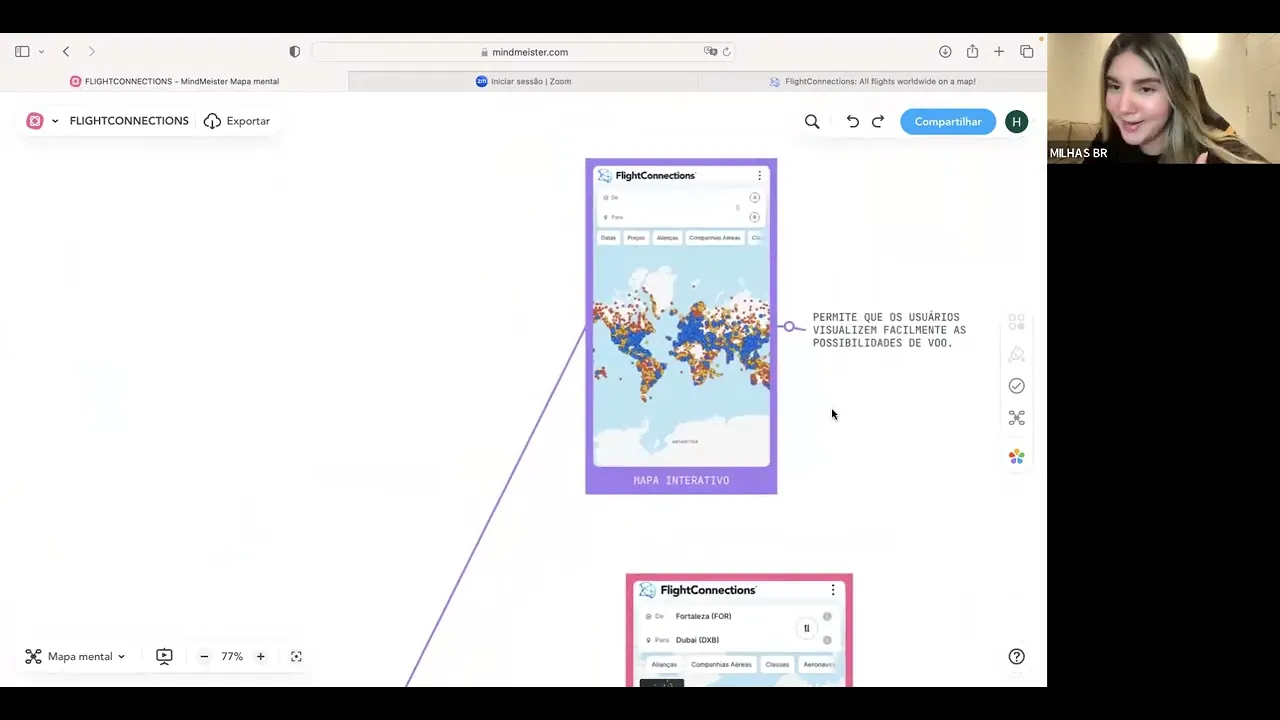
Task: Click the Compartilhar button
Action: pos(948,121)
